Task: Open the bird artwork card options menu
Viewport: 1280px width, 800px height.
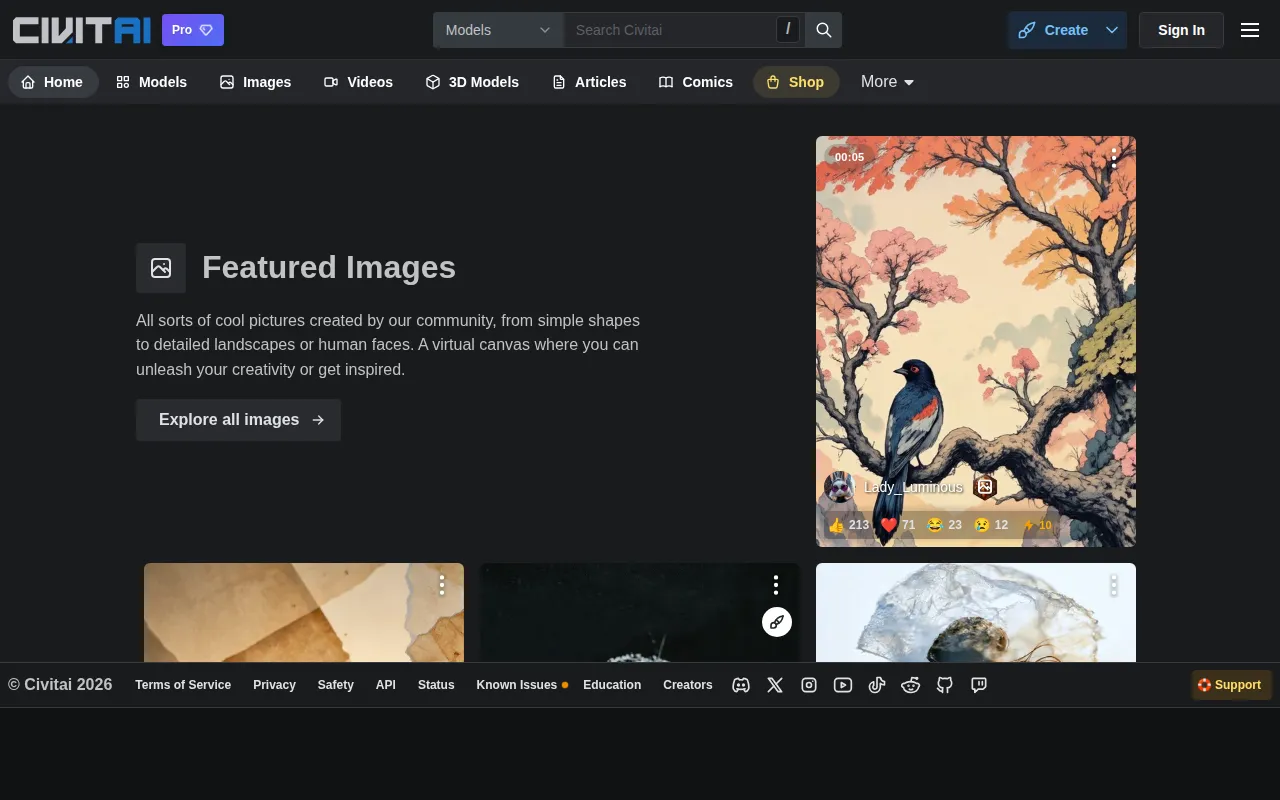Action: (1114, 158)
